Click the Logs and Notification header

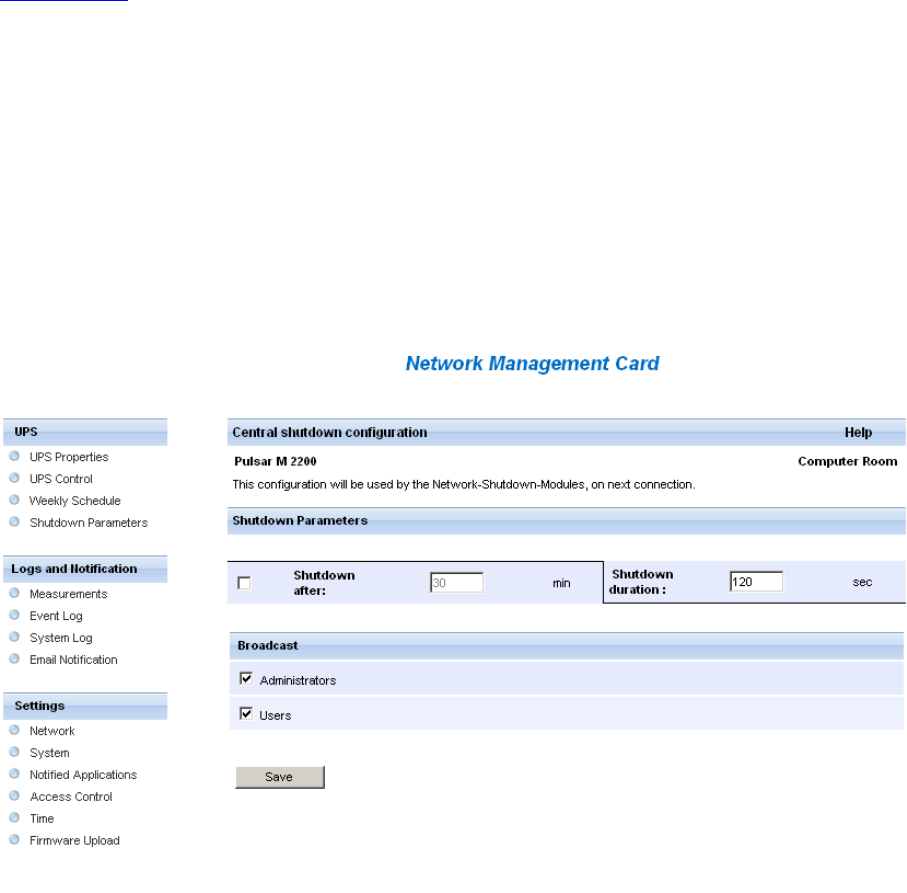(x=85, y=569)
